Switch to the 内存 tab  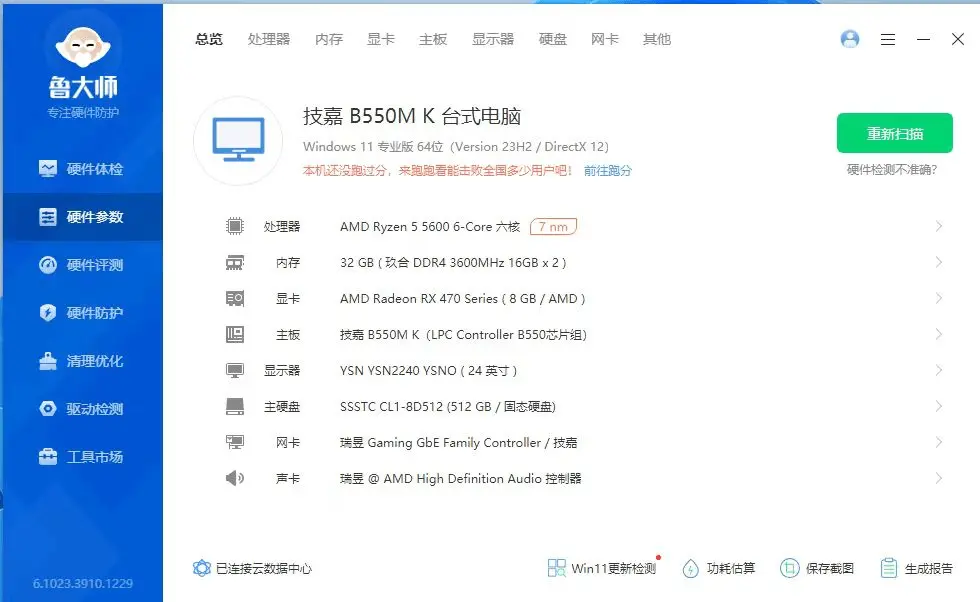(329, 39)
